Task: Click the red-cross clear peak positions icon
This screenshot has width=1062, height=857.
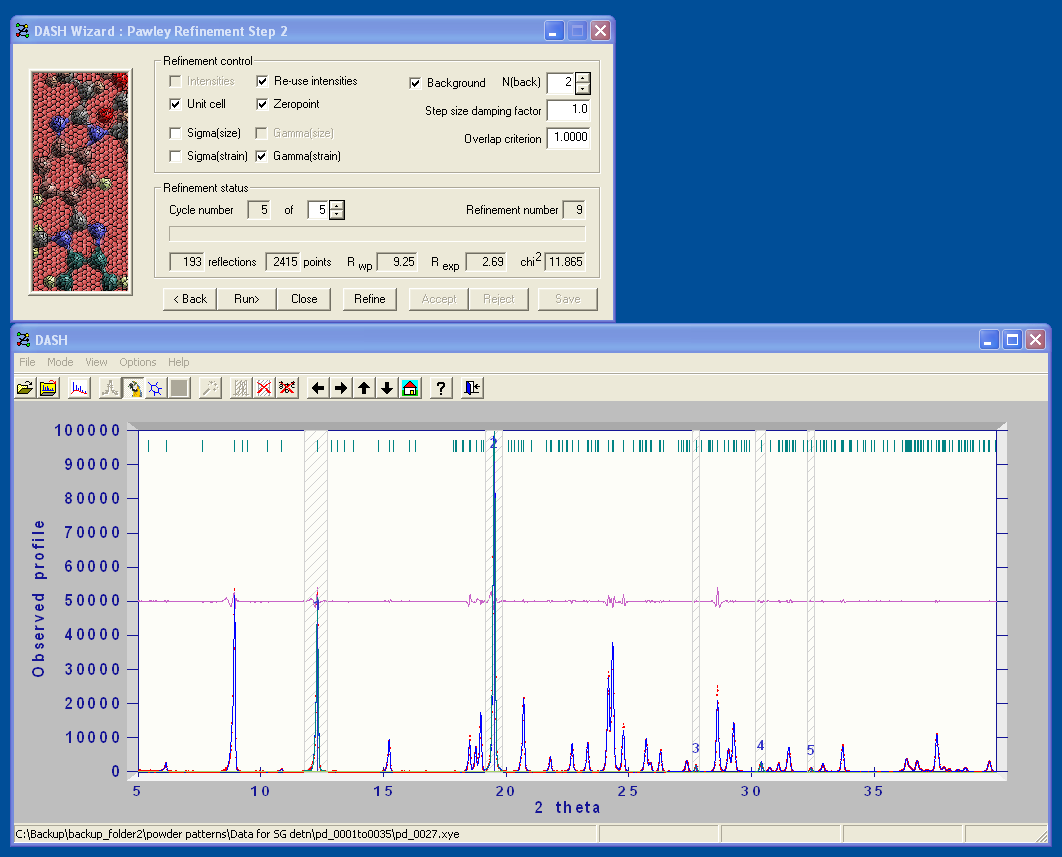Action: pyautogui.click(x=287, y=388)
